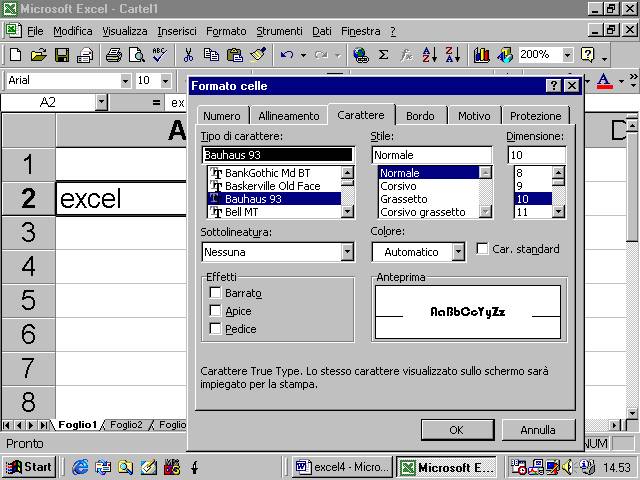
Task: Click size list scrollbar up arrow
Action: click(x=558, y=172)
